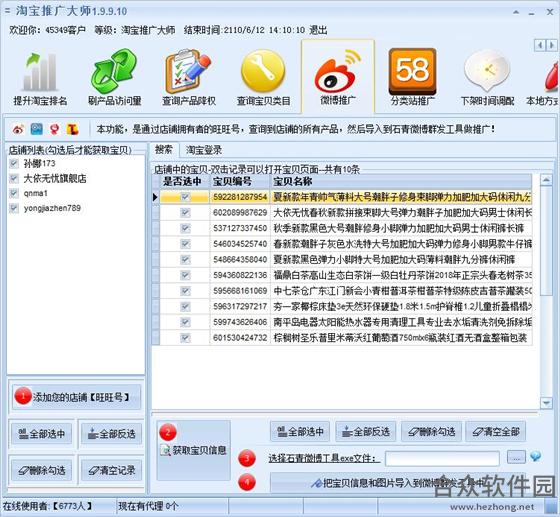This screenshot has width=560, height=517.
Task: Click 把宝贝信息和图片导入到微博群发 button
Action: pos(398,483)
